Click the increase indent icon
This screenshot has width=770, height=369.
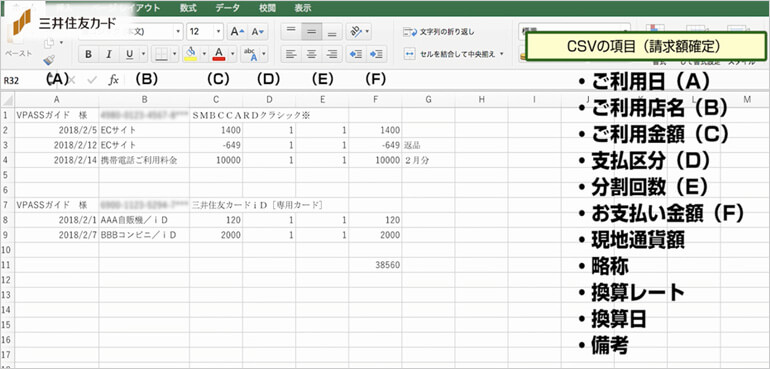(x=377, y=54)
